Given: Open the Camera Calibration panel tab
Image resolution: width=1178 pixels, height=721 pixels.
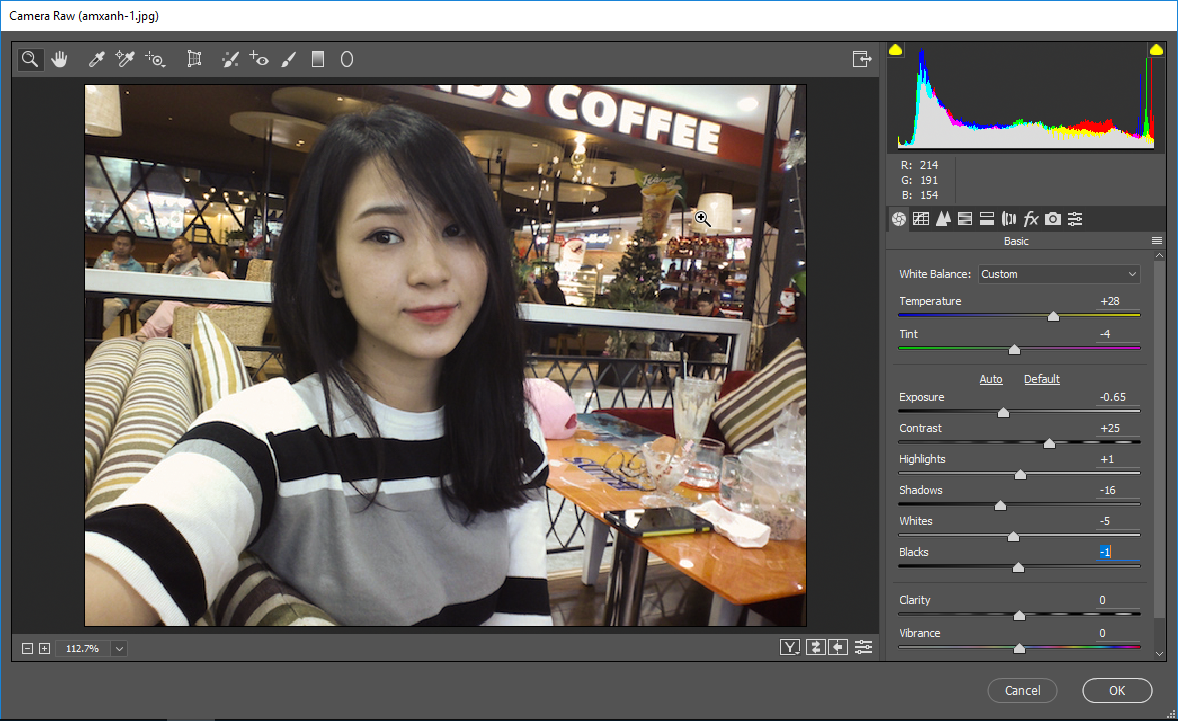Looking at the screenshot, I should click(1053, 219).
